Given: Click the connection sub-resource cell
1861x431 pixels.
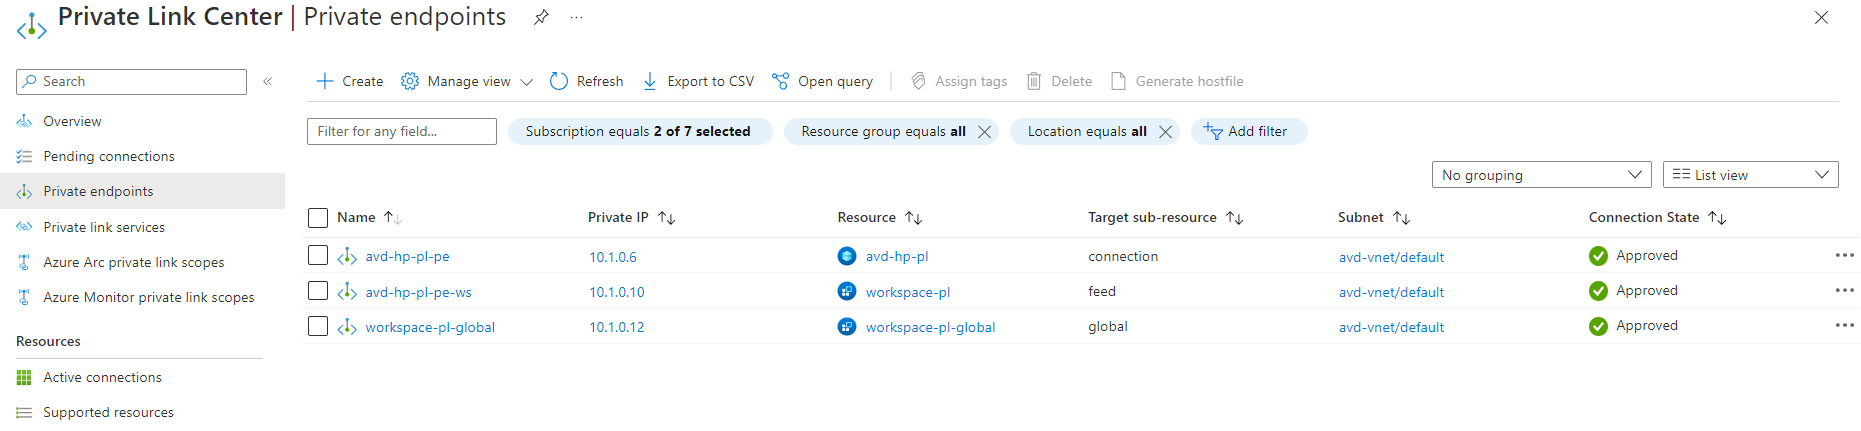Looking at the screenshot, I should pos(1123,256).
